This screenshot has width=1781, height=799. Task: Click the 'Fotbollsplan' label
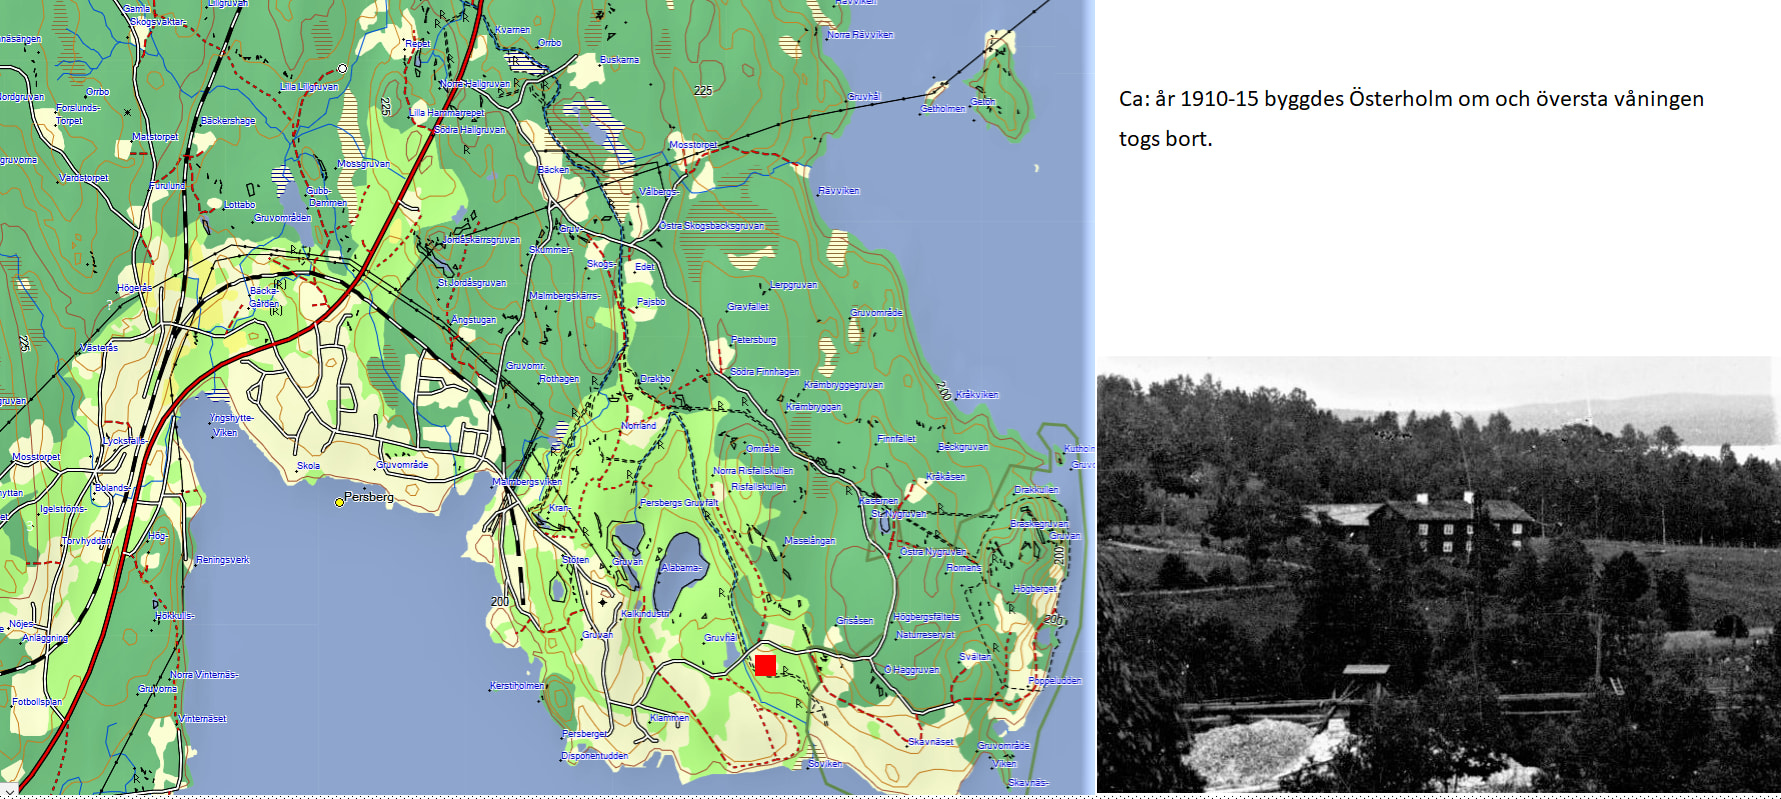37,702
